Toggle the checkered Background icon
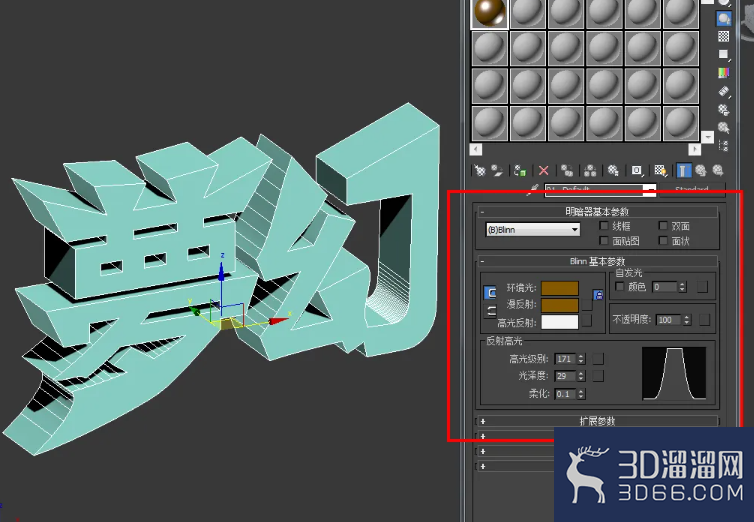This screenshot has width=754, height=522. click(724, 37)
